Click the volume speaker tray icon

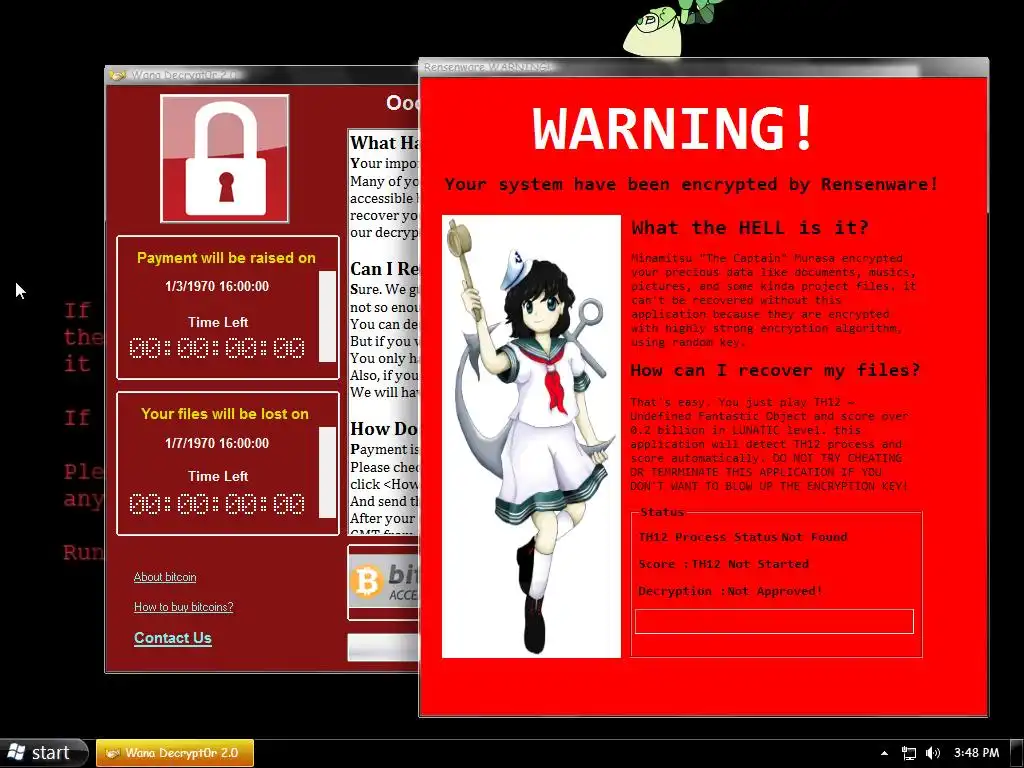pos(933,753)
